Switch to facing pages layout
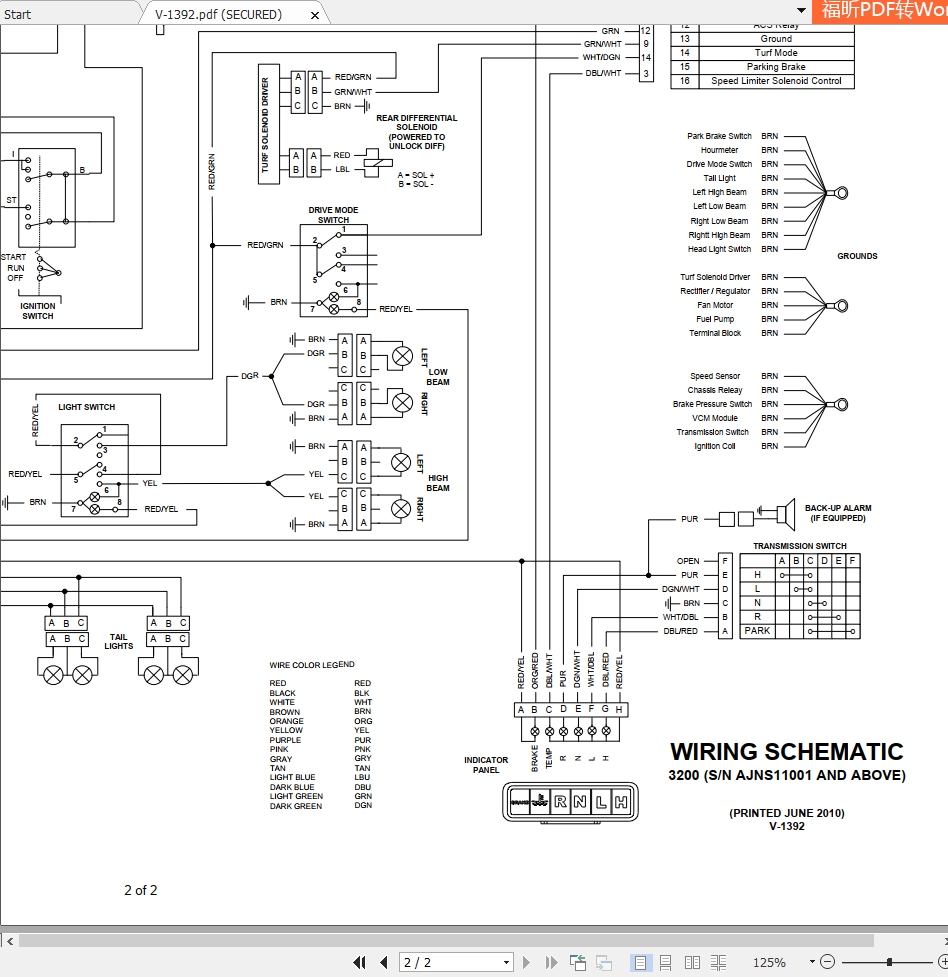 pos(690,962)
